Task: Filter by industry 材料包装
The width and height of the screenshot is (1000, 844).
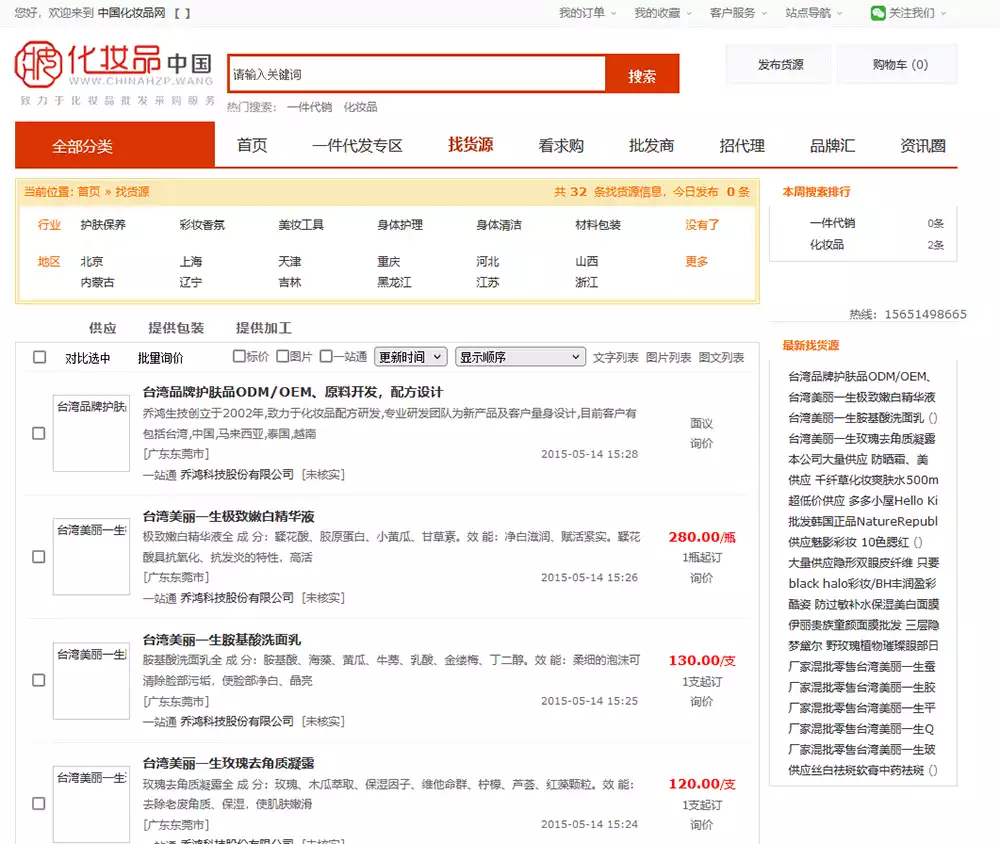Action: tap(598, 225)
